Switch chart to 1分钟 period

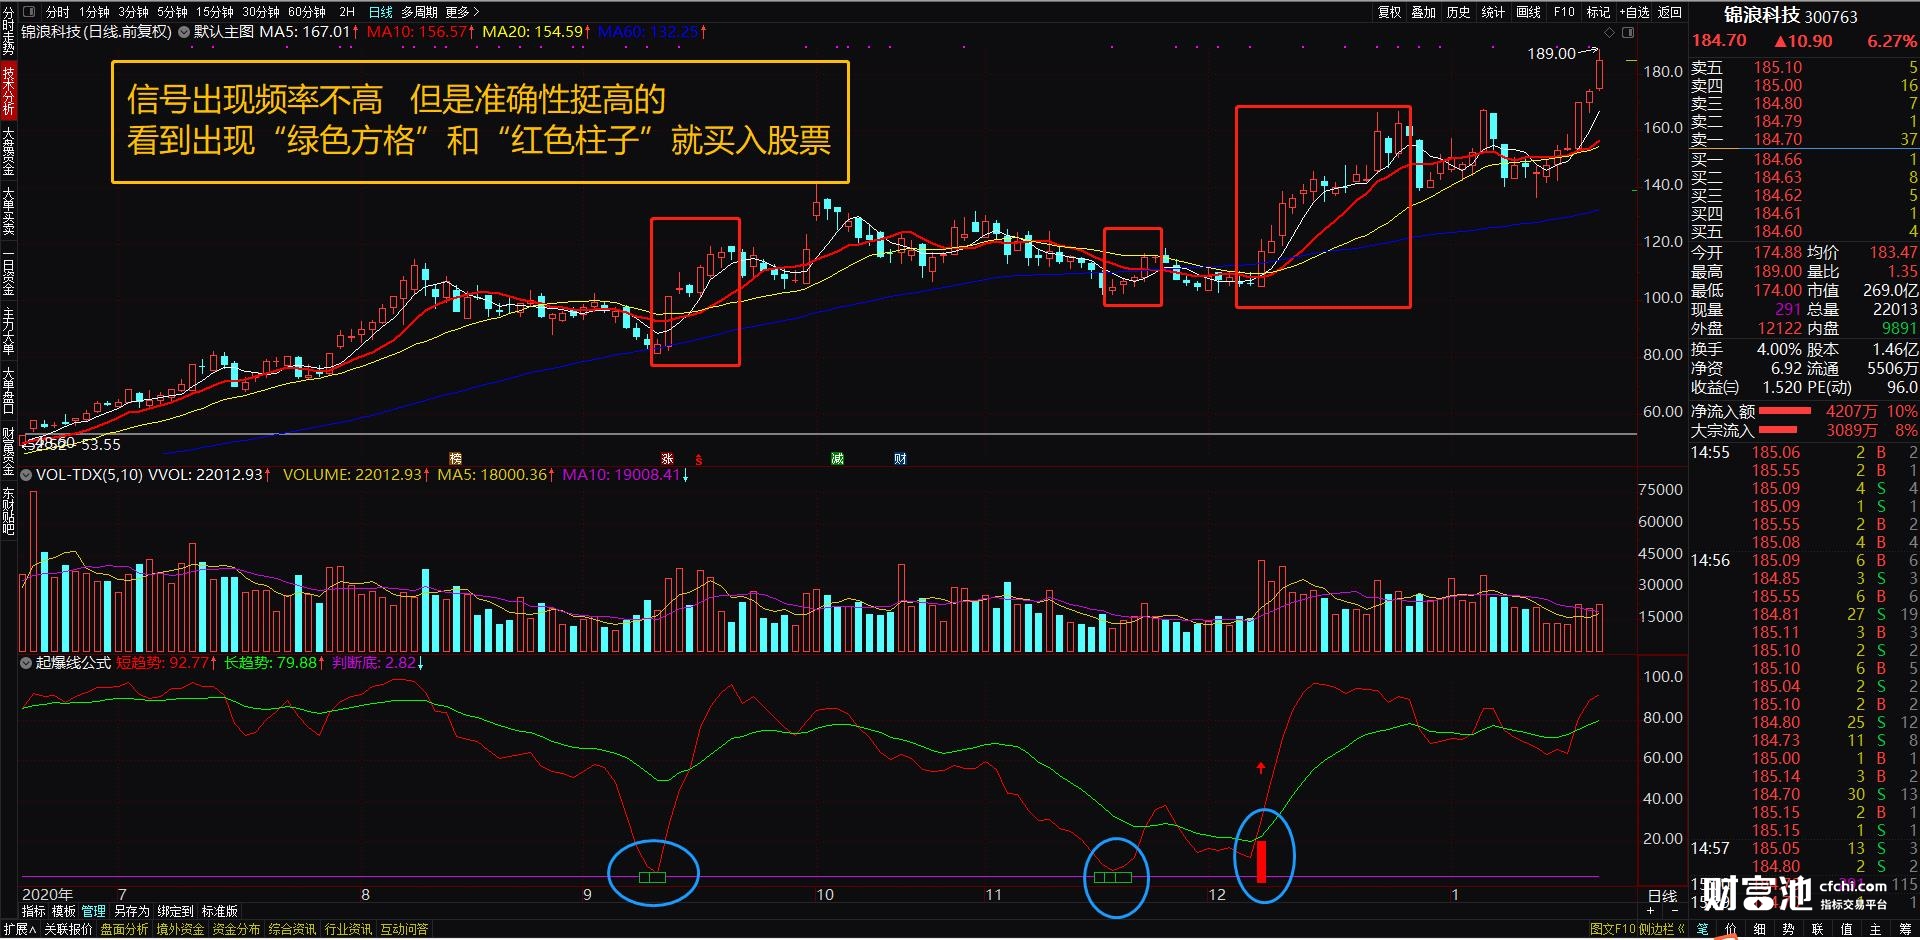tap(95, 12)
